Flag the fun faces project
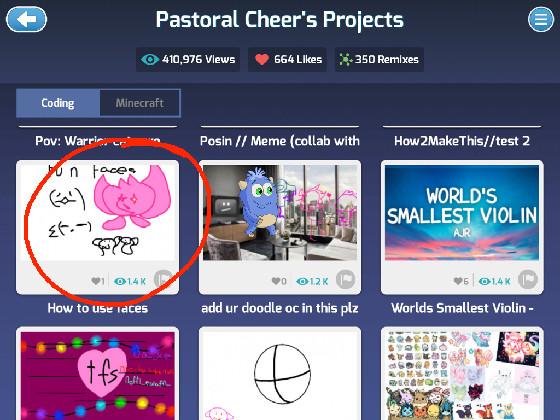The image size is (560, 420). click(x=164, y=279)
